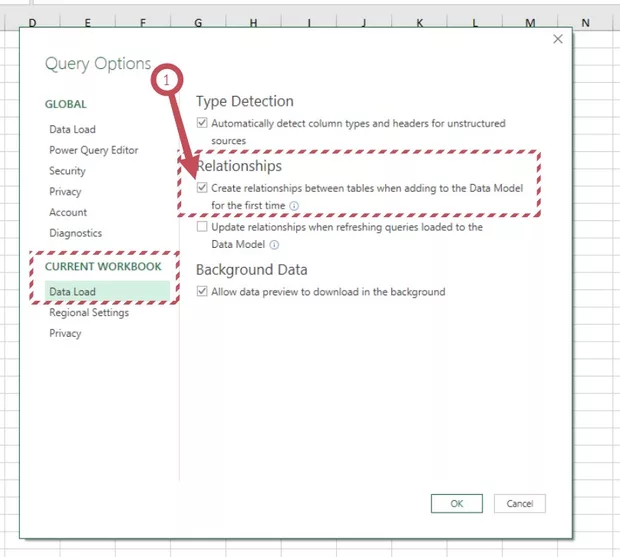Open Diagnostics settings
This screenshot has height=557, width=620.
pyautogui.click(x=76, y=233)
